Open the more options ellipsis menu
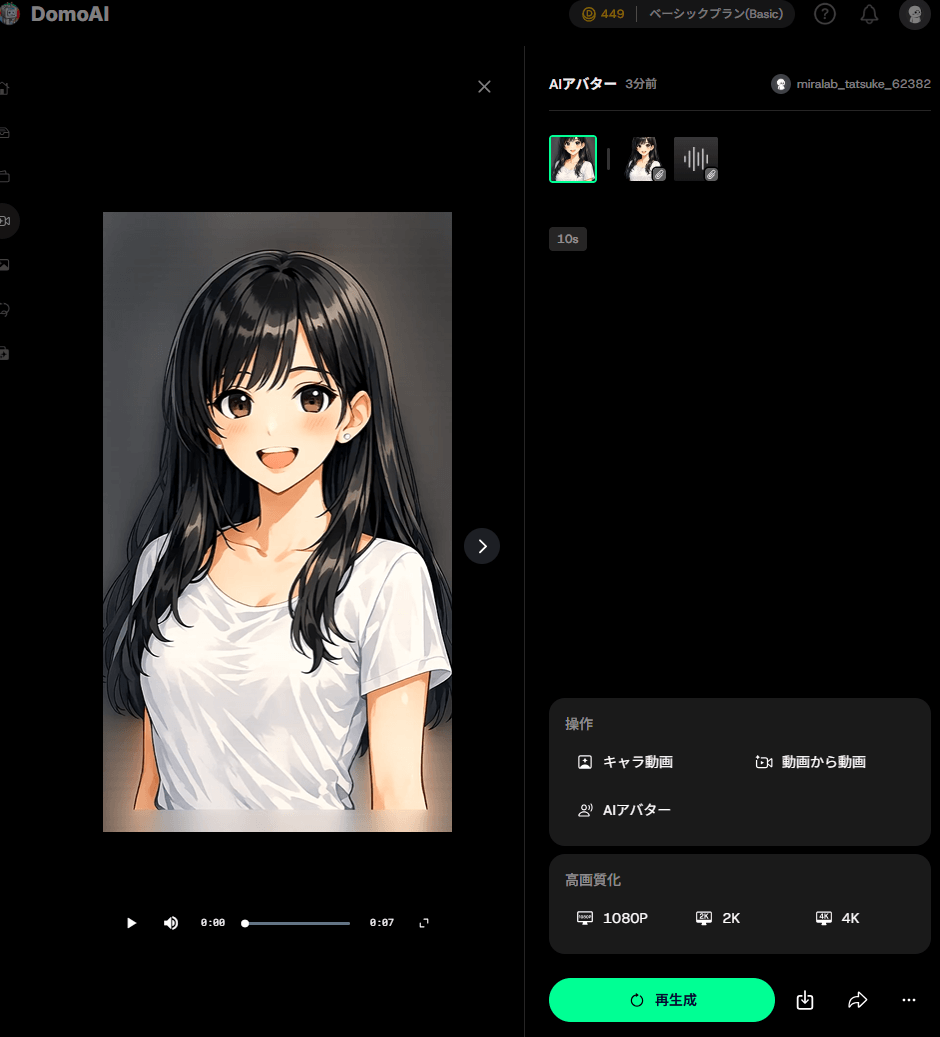Viewport: 940px width, 1037px height. (908, 1000)
